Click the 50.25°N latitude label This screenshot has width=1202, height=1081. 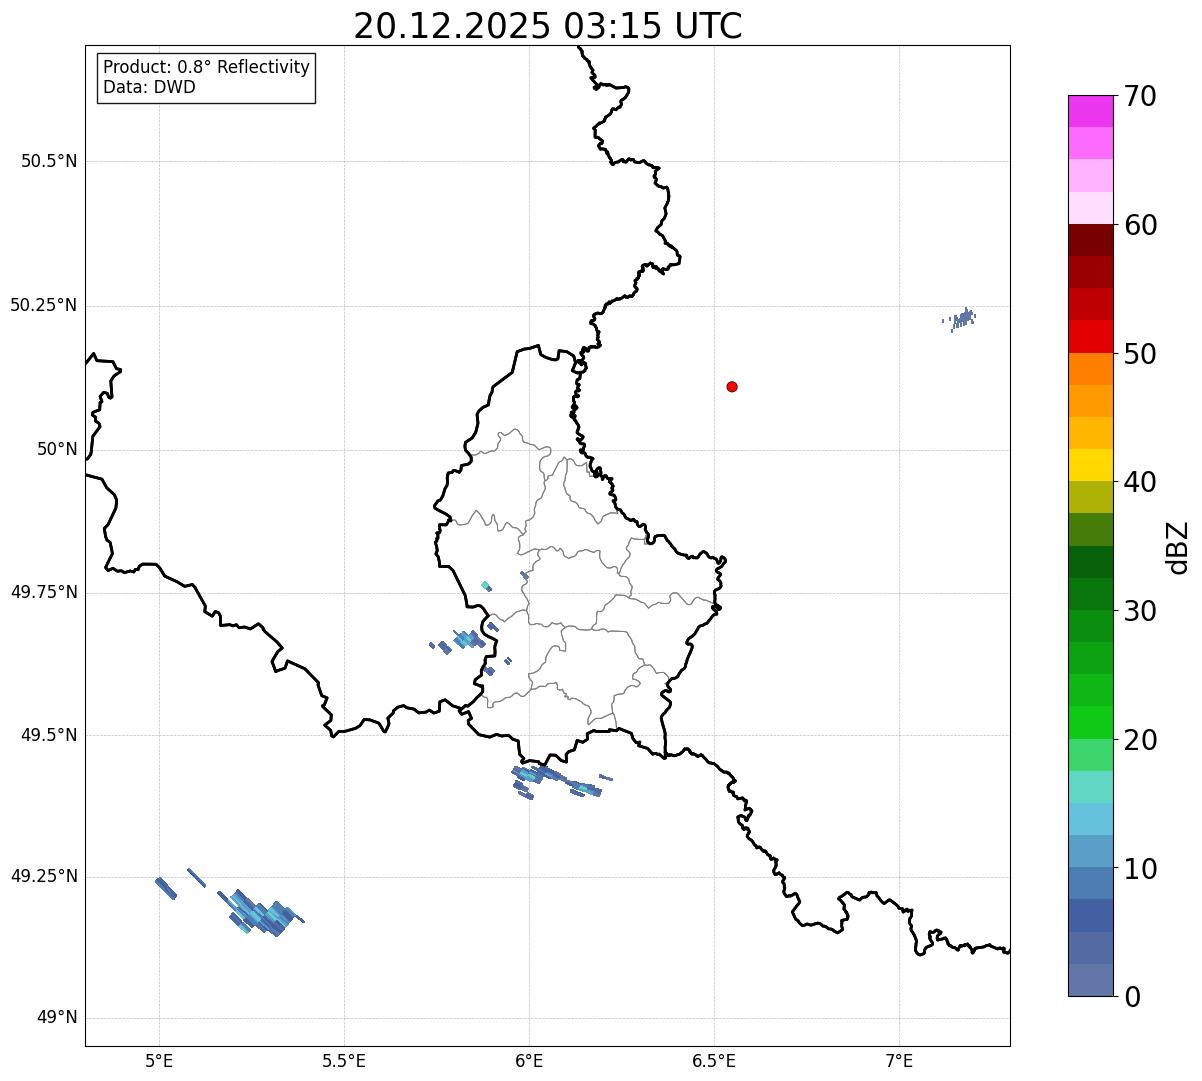[x=43, y=305]
